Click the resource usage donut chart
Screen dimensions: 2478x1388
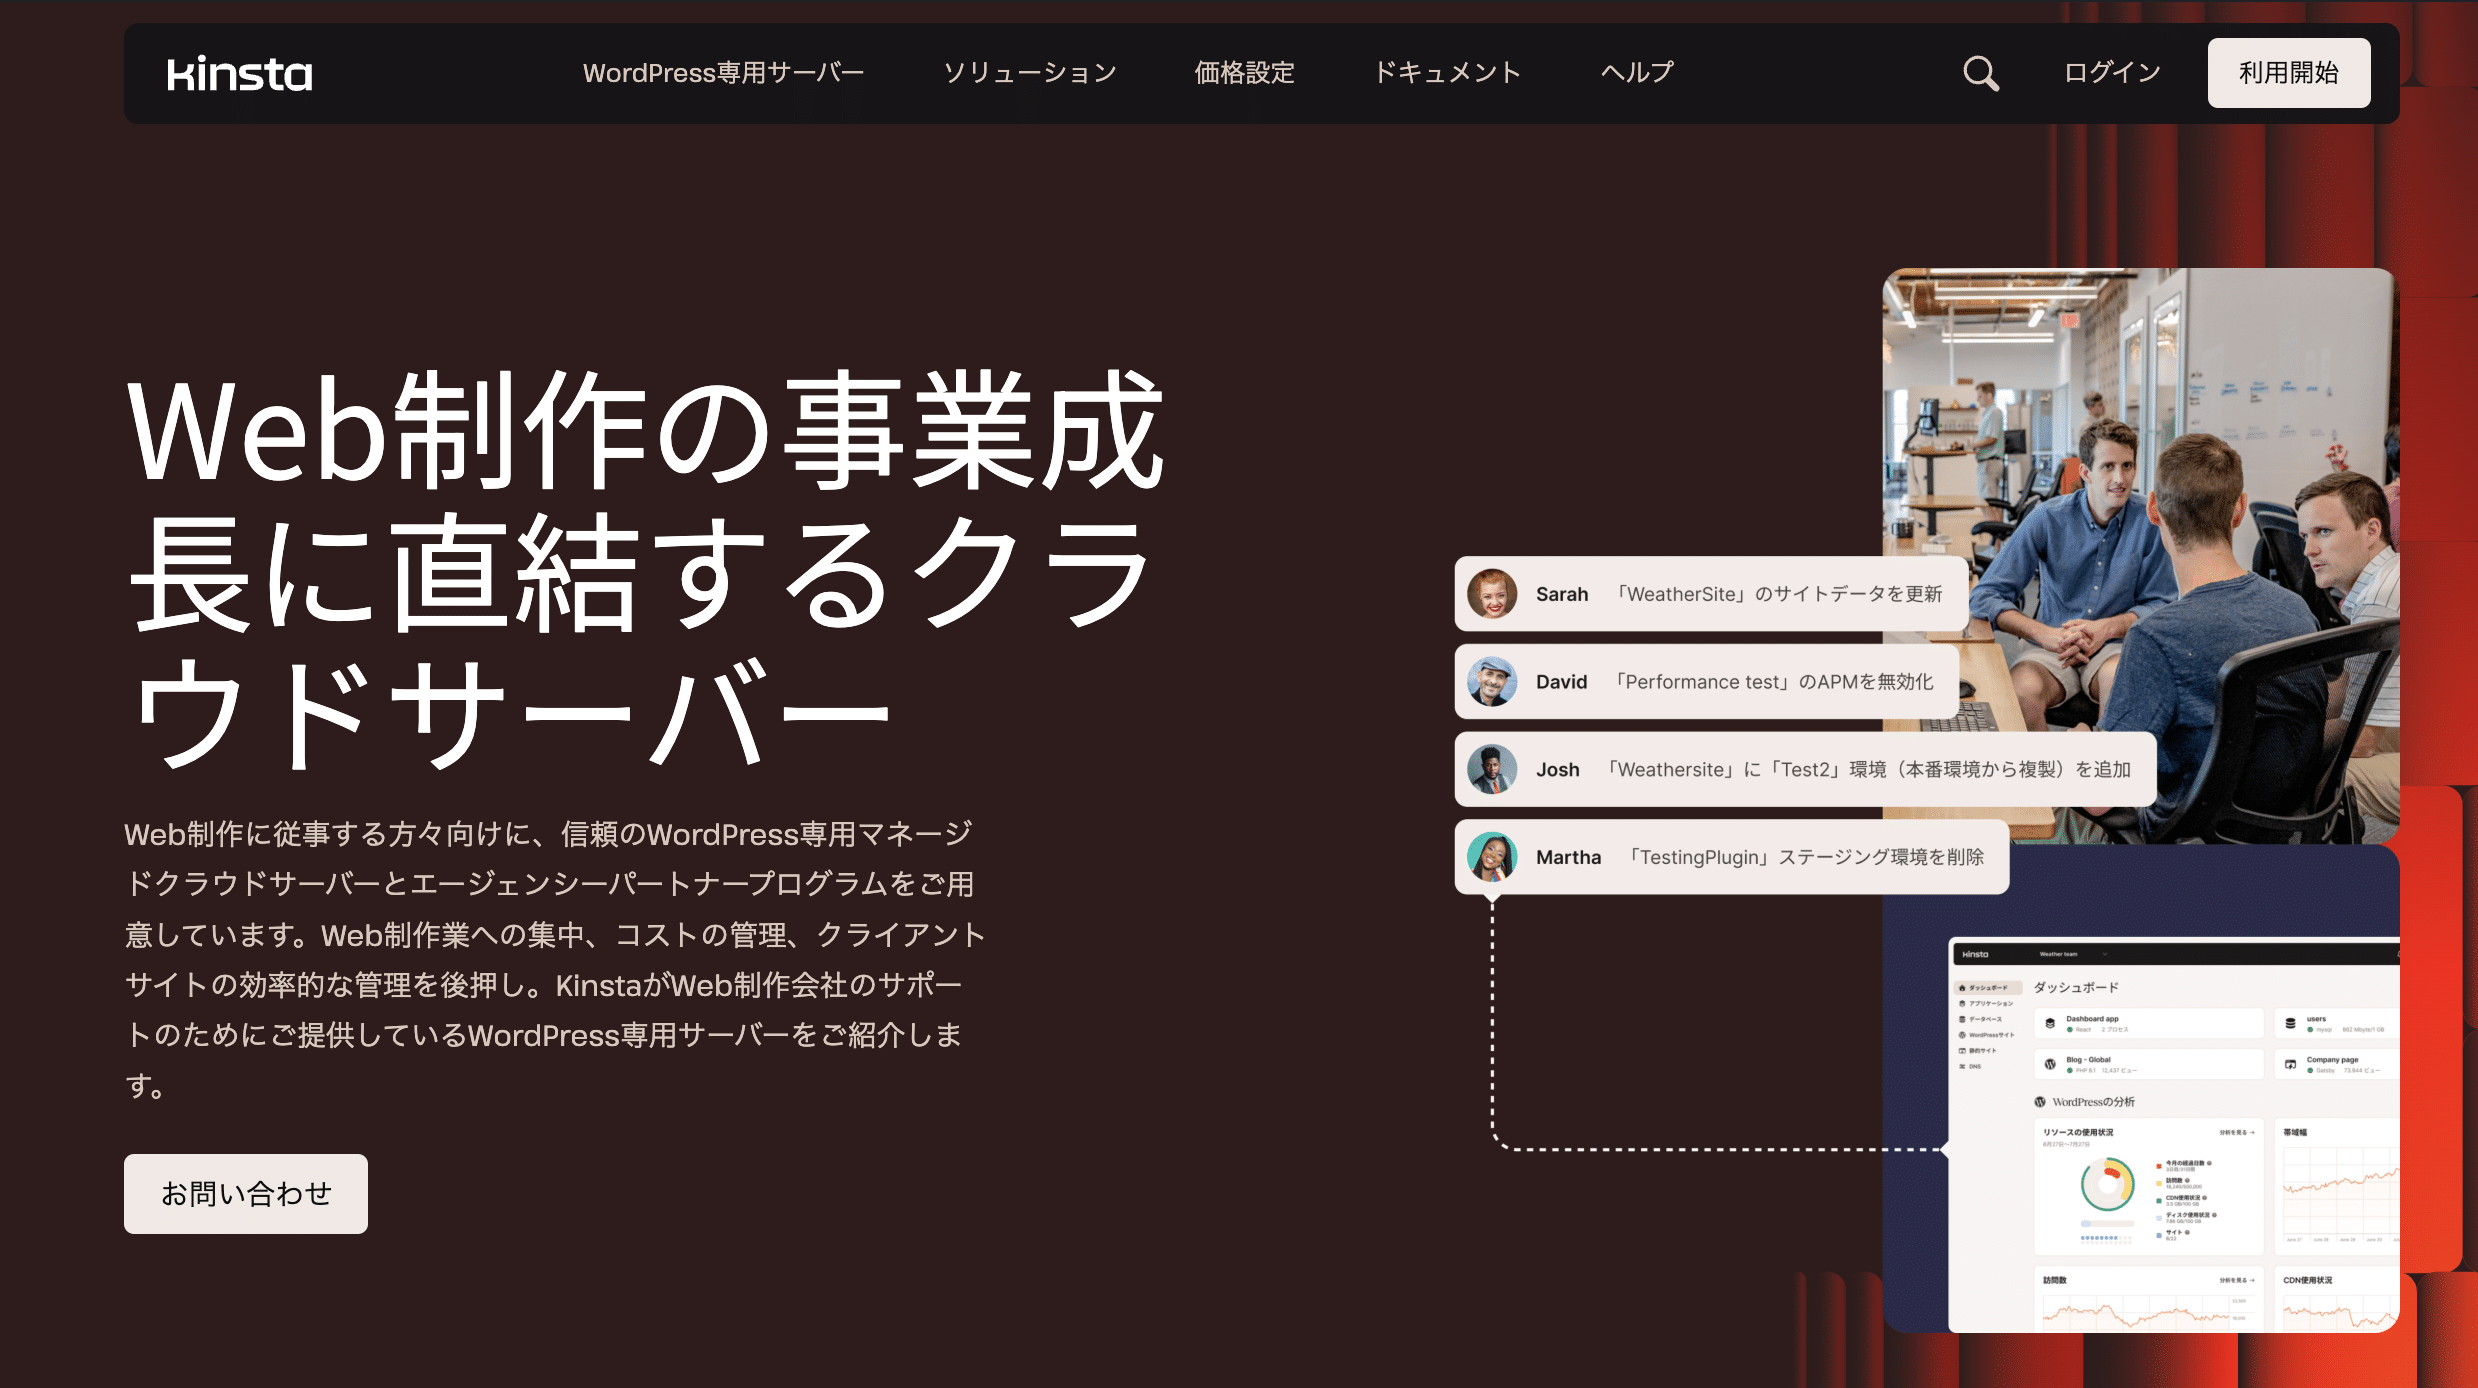coord(2108,1185)
